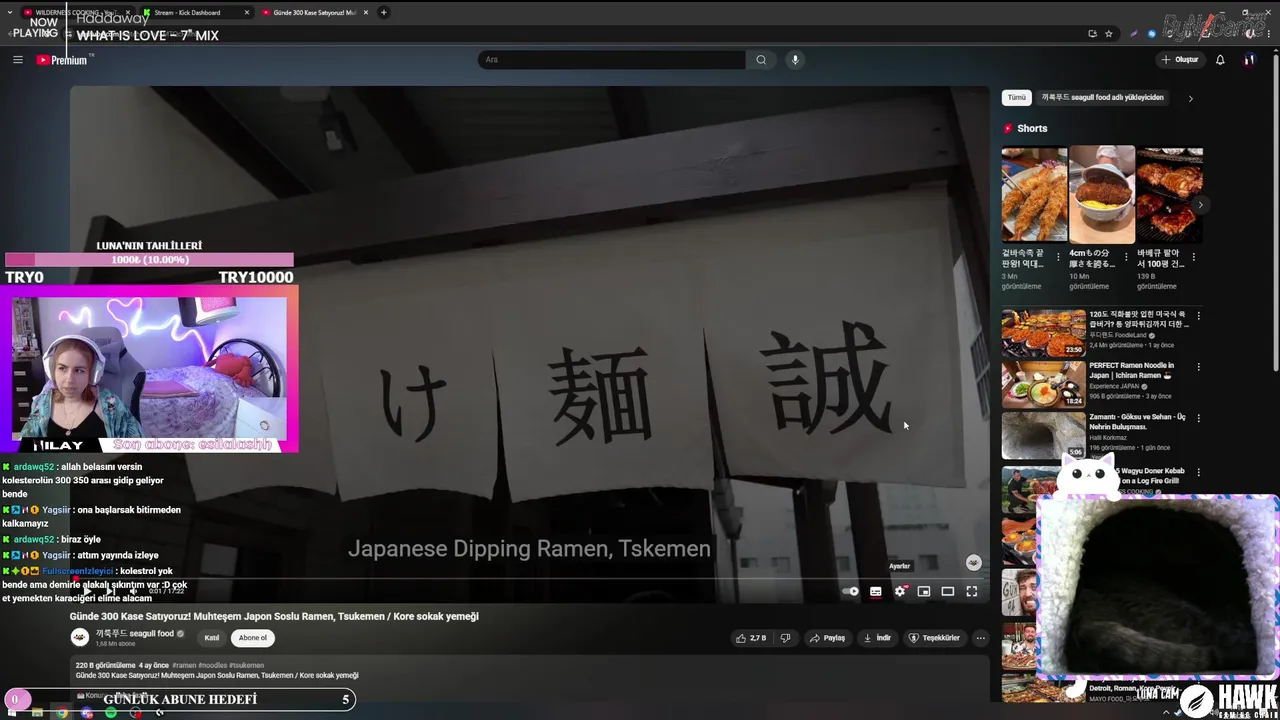The height and width of the screenshot is (720, 1280).
Task: Bookmark this page with the star icon
Action: (1109, 34)
